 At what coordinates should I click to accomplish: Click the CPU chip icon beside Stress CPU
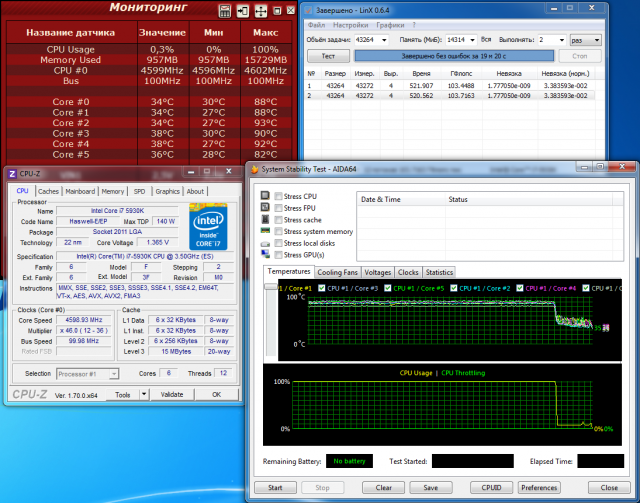(x=265, y=196)
